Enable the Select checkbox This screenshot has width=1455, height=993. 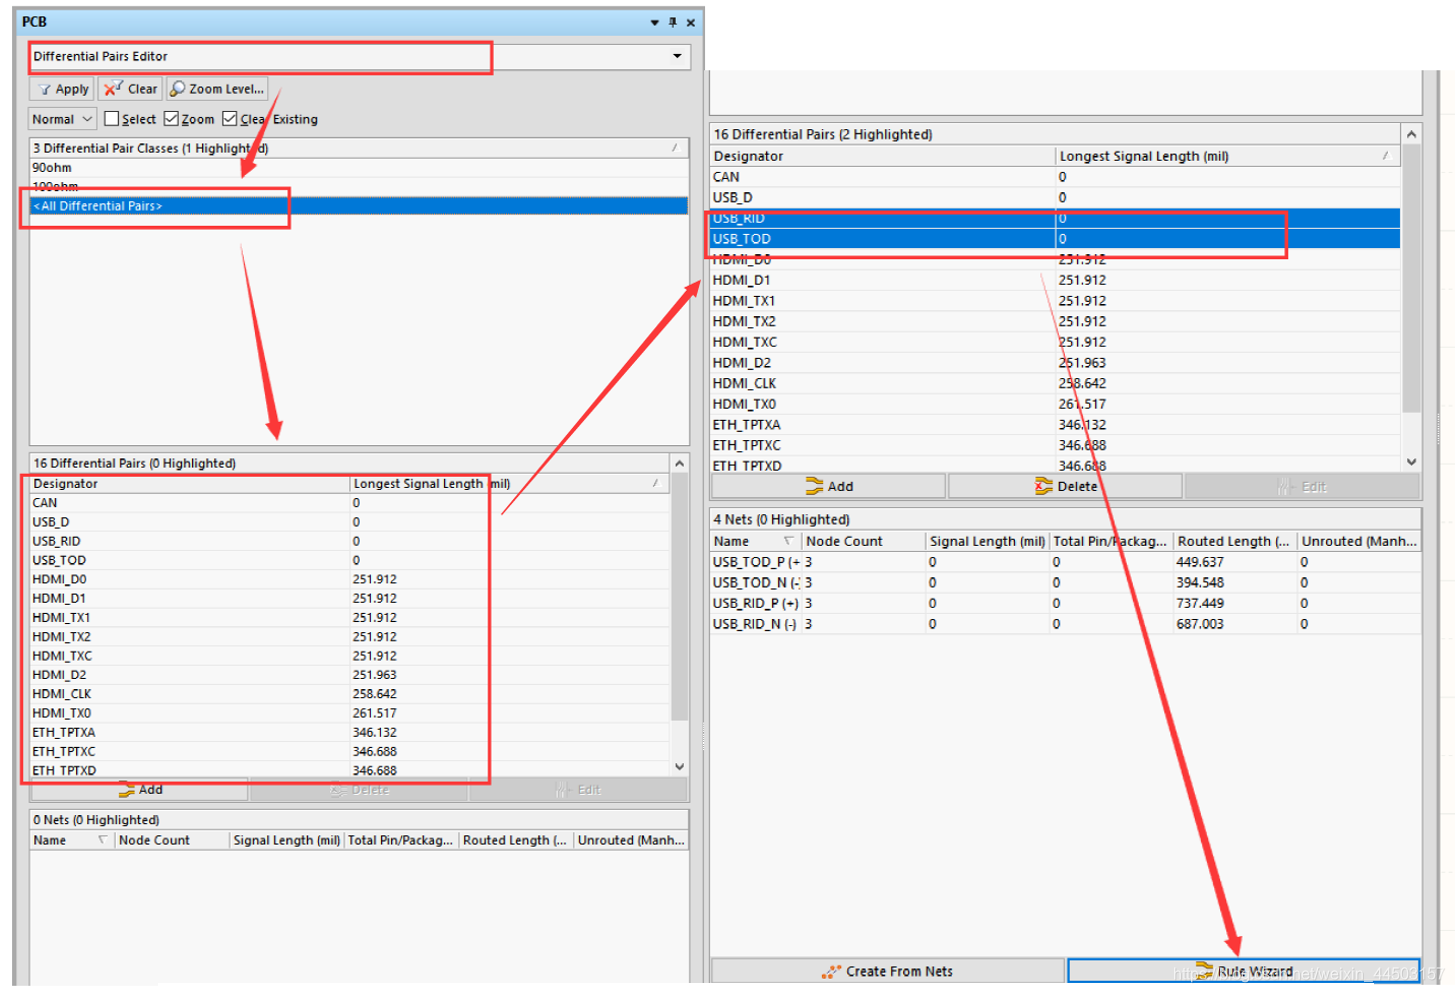point(112,119)
